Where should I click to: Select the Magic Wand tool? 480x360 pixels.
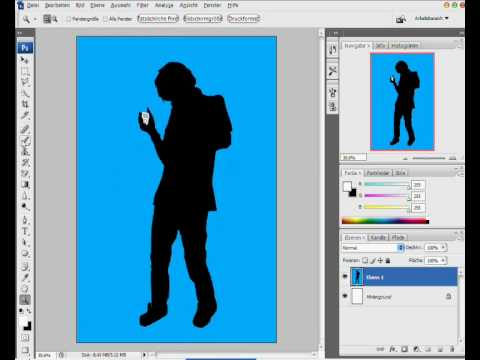[x=25, y=93]
